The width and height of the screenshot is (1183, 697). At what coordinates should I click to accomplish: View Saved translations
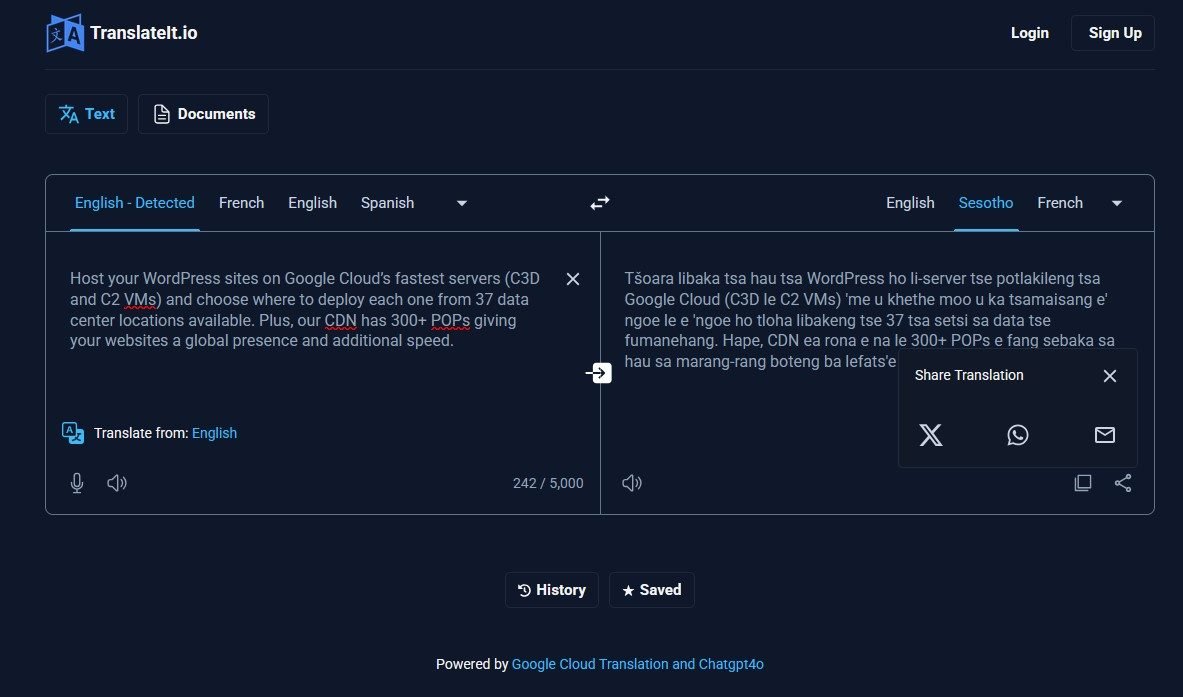tap(652, 590)
